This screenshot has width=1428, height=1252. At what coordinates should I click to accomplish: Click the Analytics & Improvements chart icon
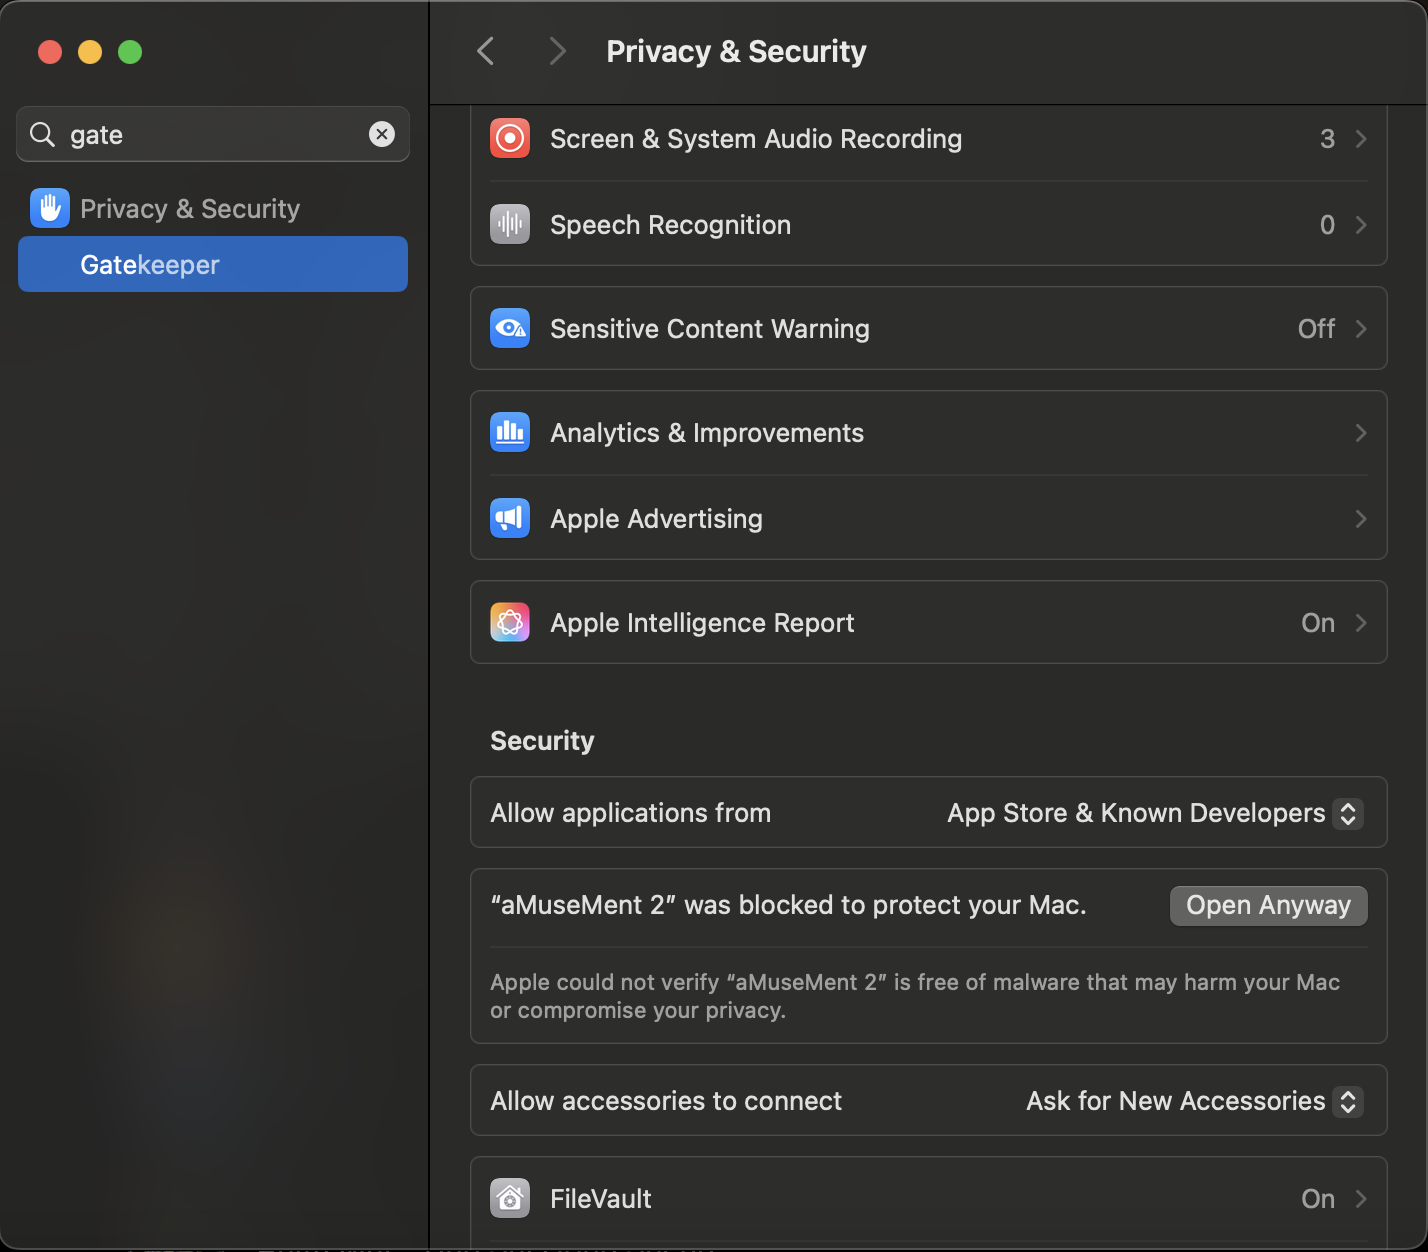click(510, 432)
